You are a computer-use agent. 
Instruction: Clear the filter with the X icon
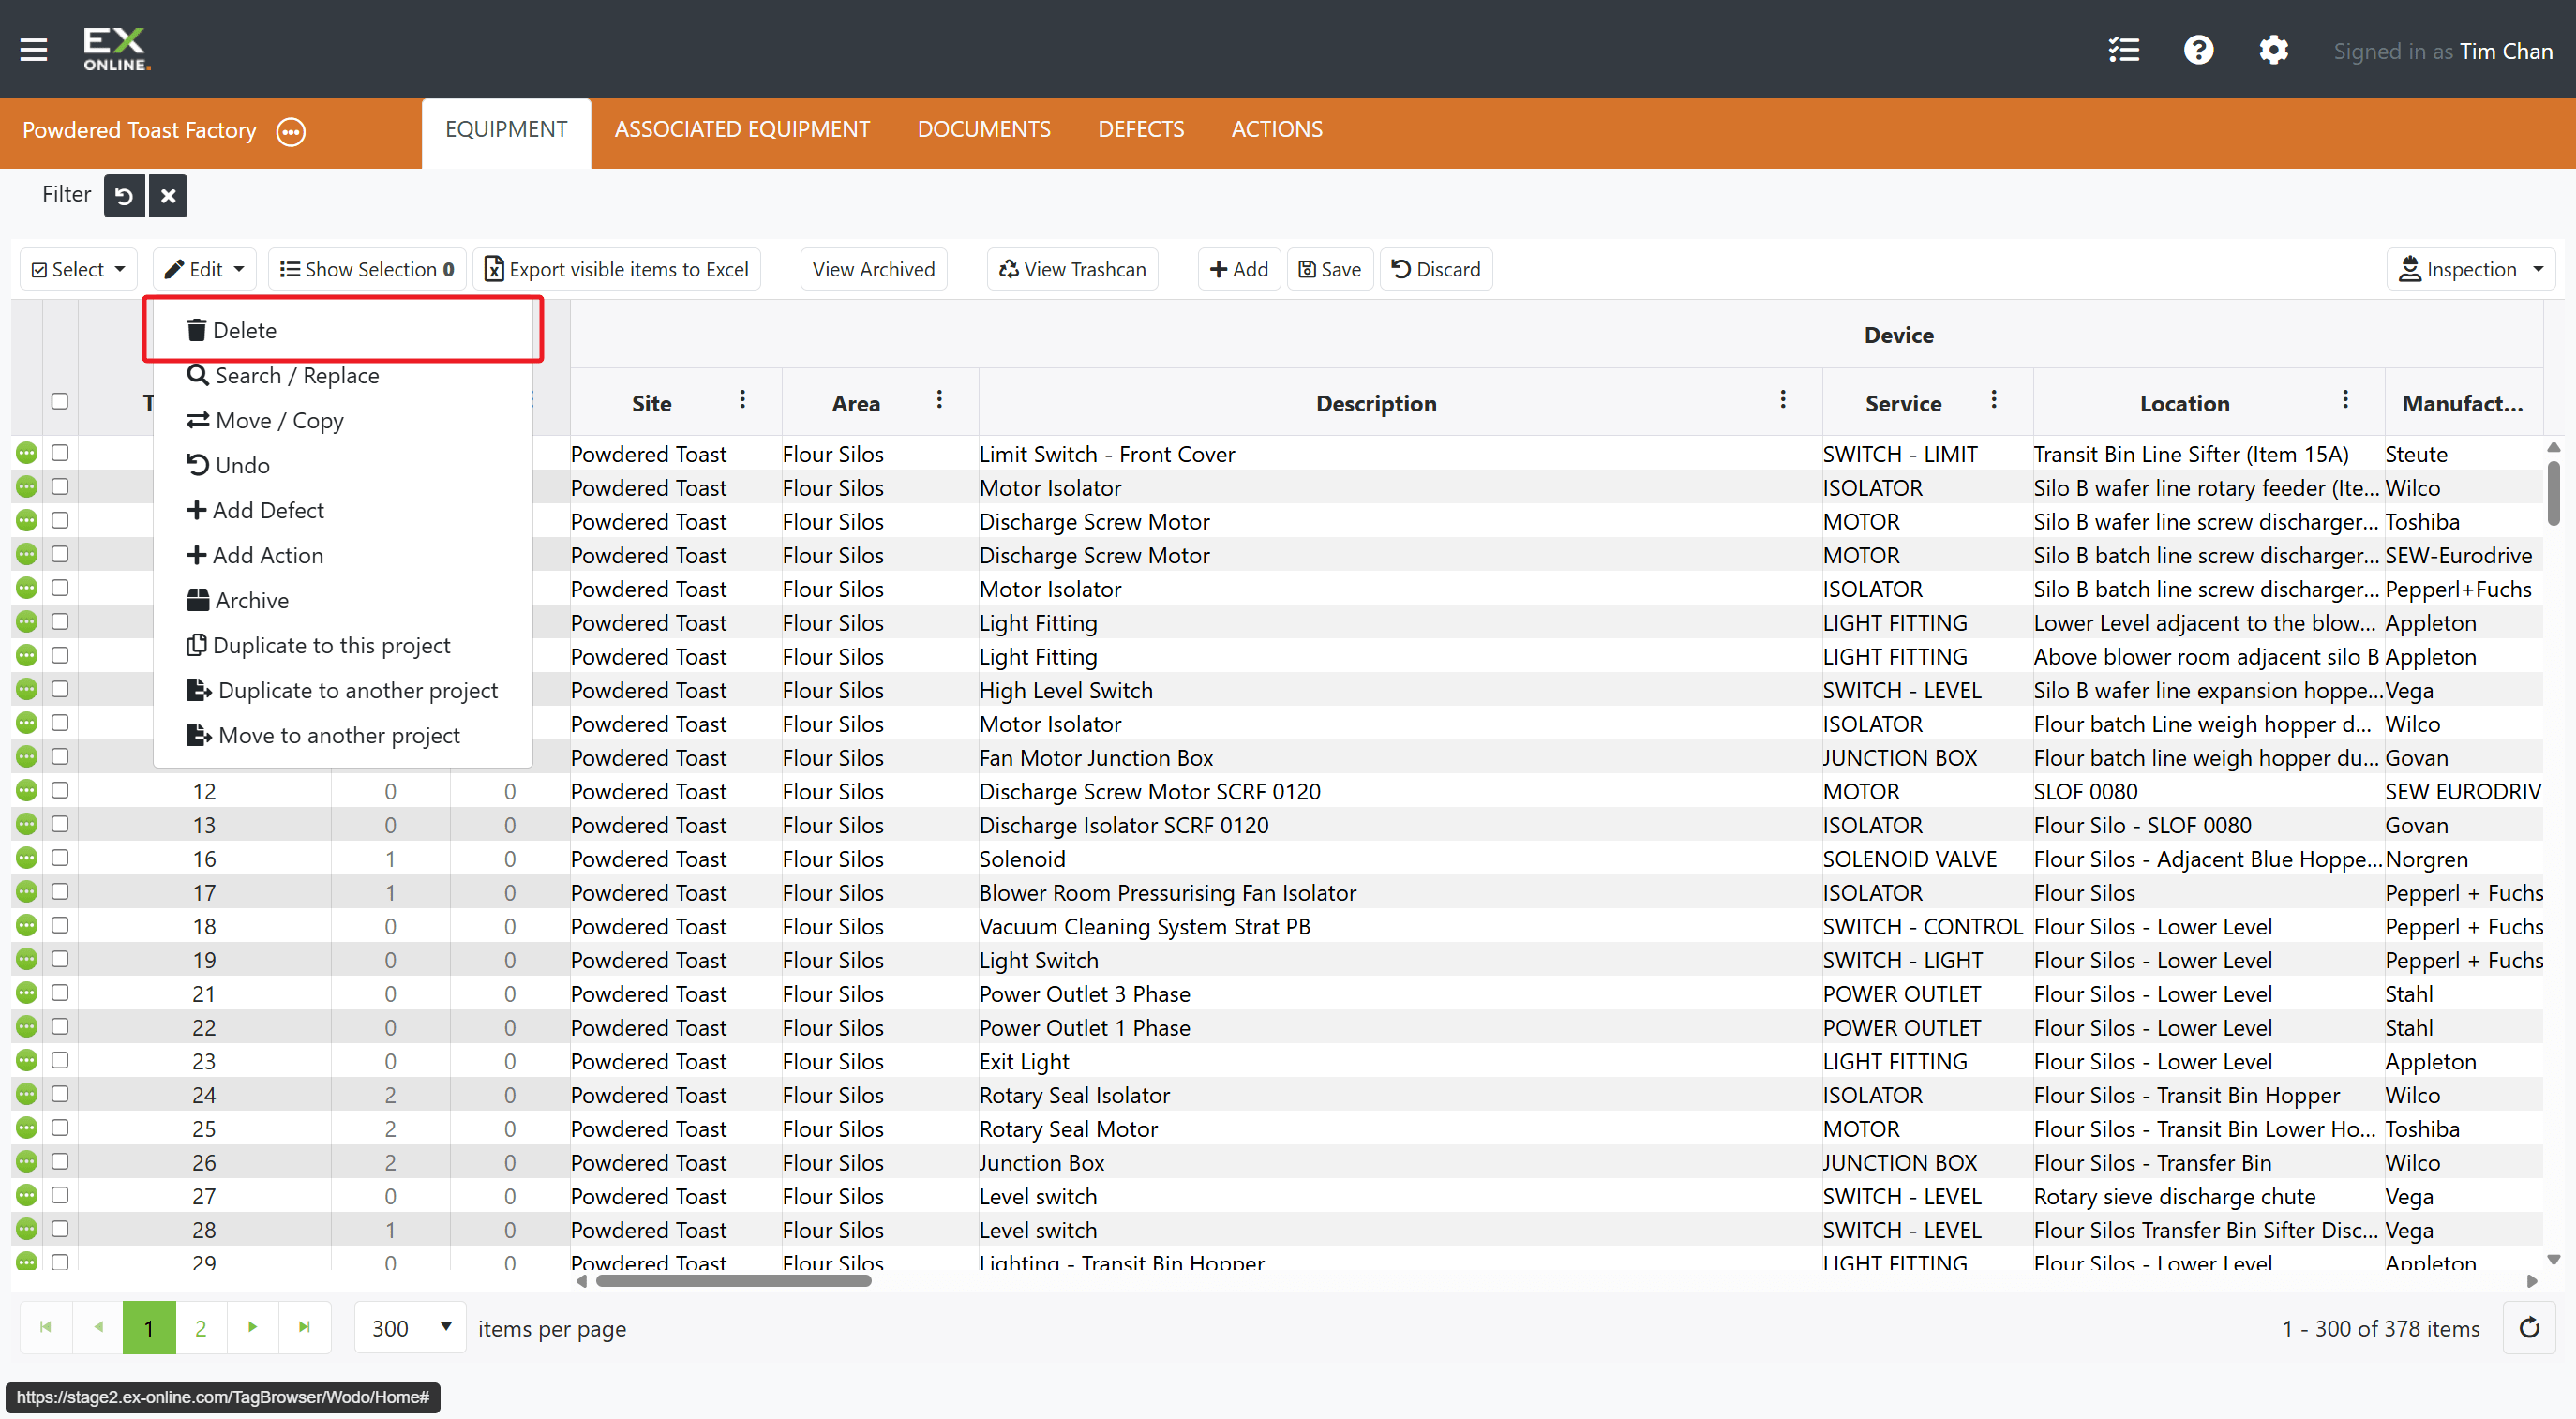click(168, 196)
